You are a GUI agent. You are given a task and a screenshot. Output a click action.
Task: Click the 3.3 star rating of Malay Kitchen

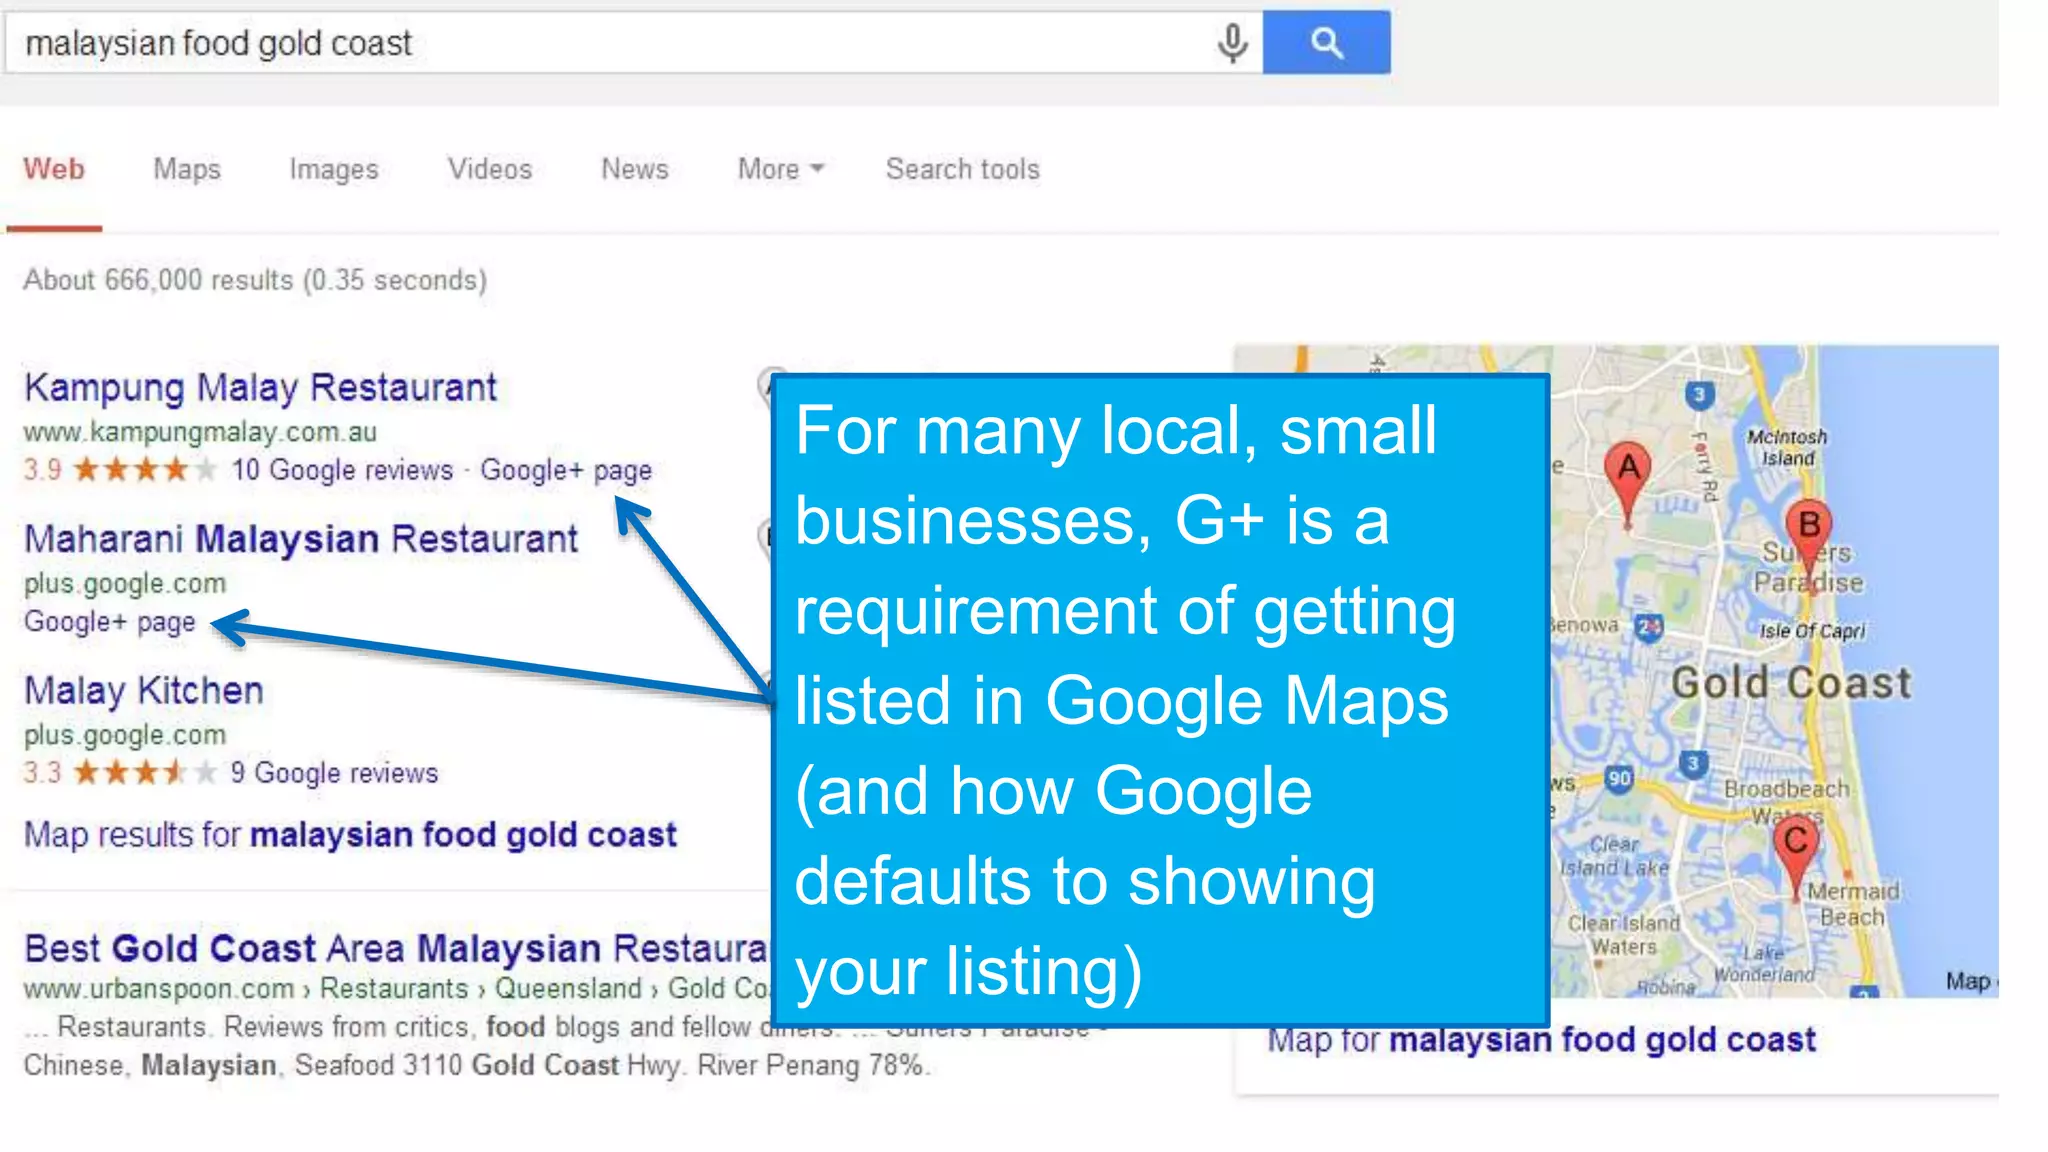click(120, 773)
